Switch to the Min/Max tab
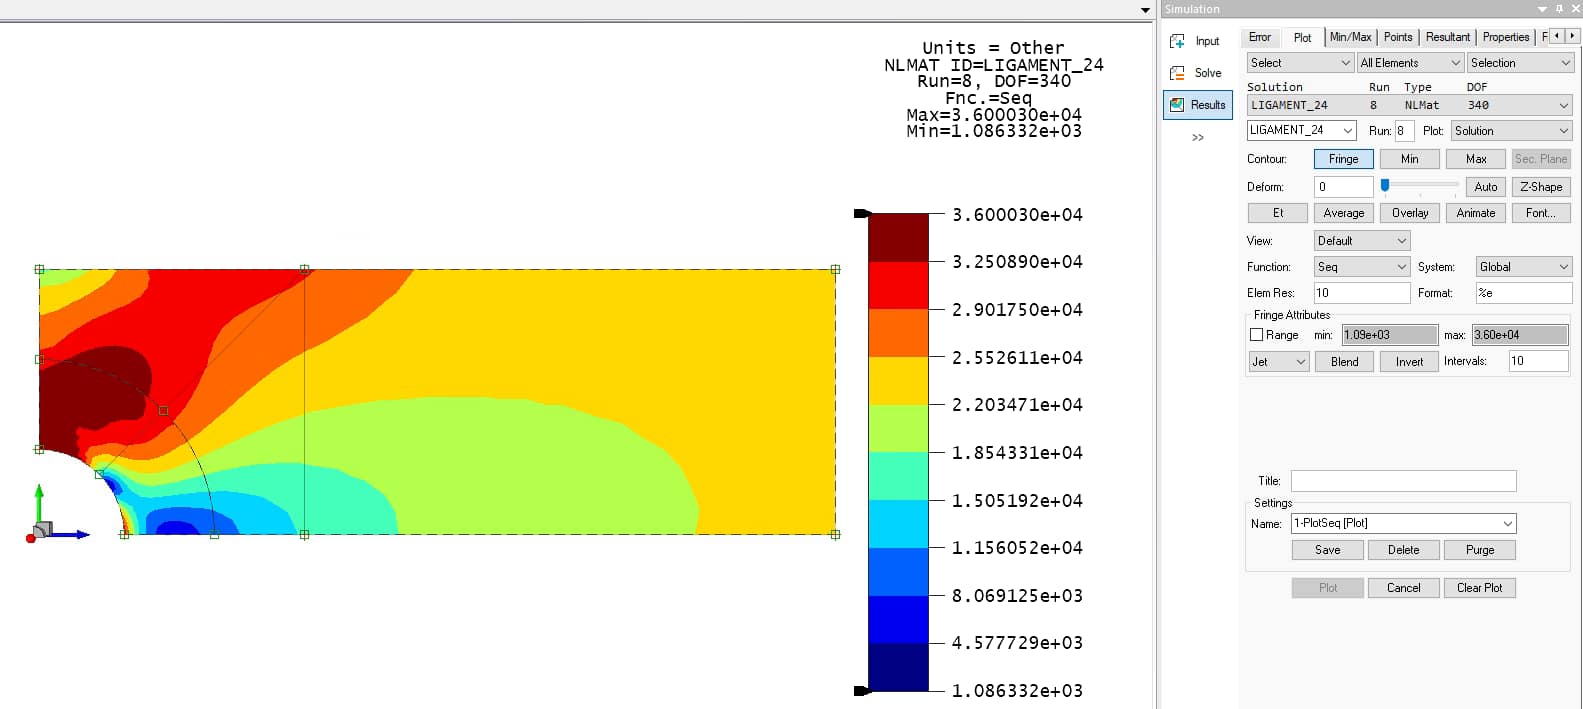Screen dimensions: 1583x709 click(1350, 37)
